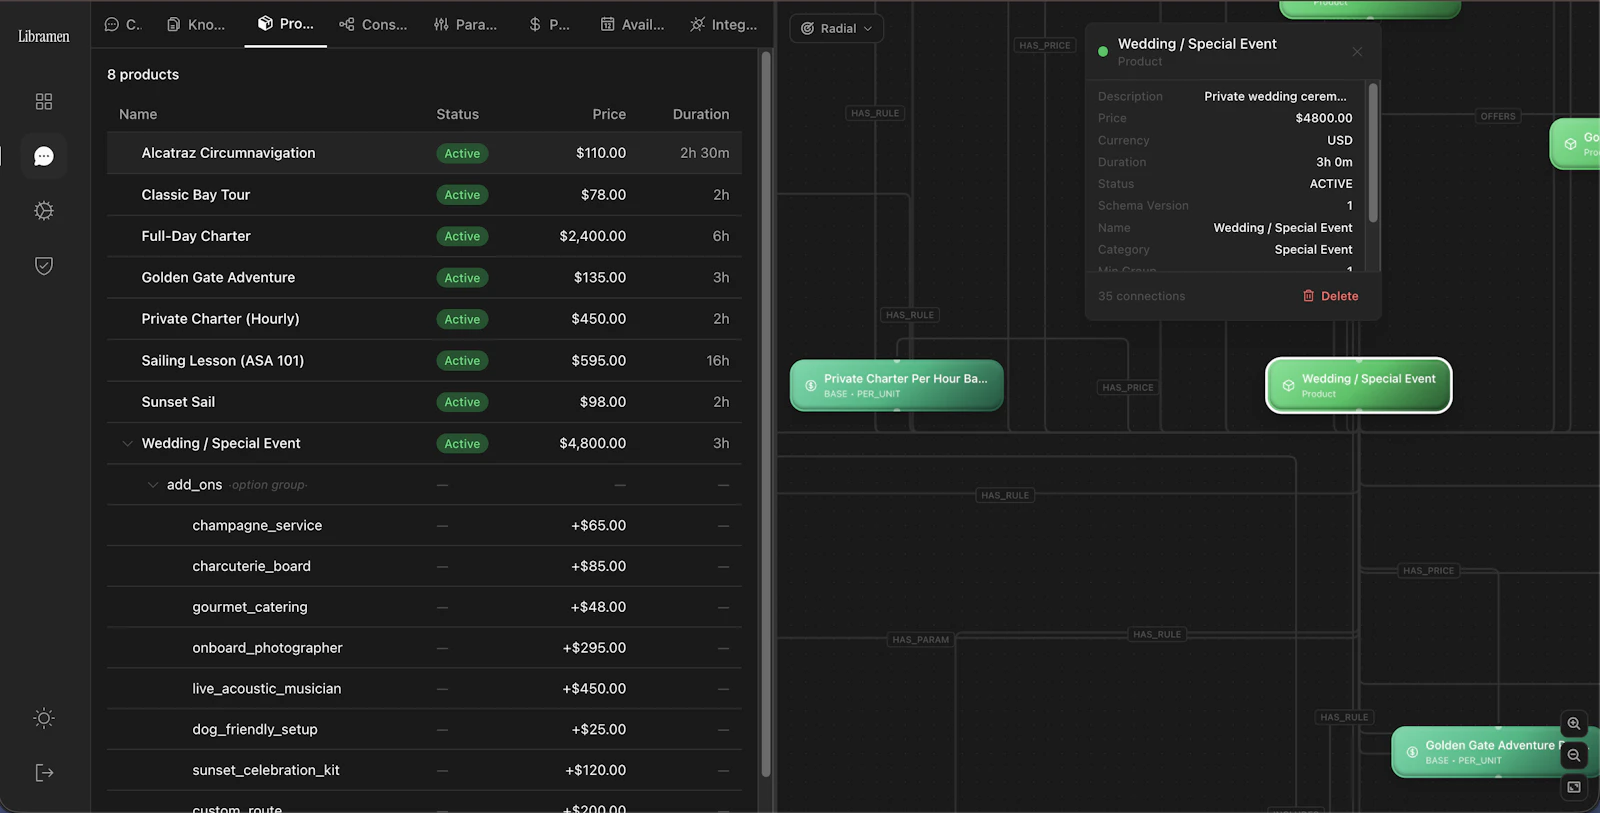Image resolution: width=1600 pixels, height=813 pixels.
Task: Click the Libramen logo
Action: (44, 36)
